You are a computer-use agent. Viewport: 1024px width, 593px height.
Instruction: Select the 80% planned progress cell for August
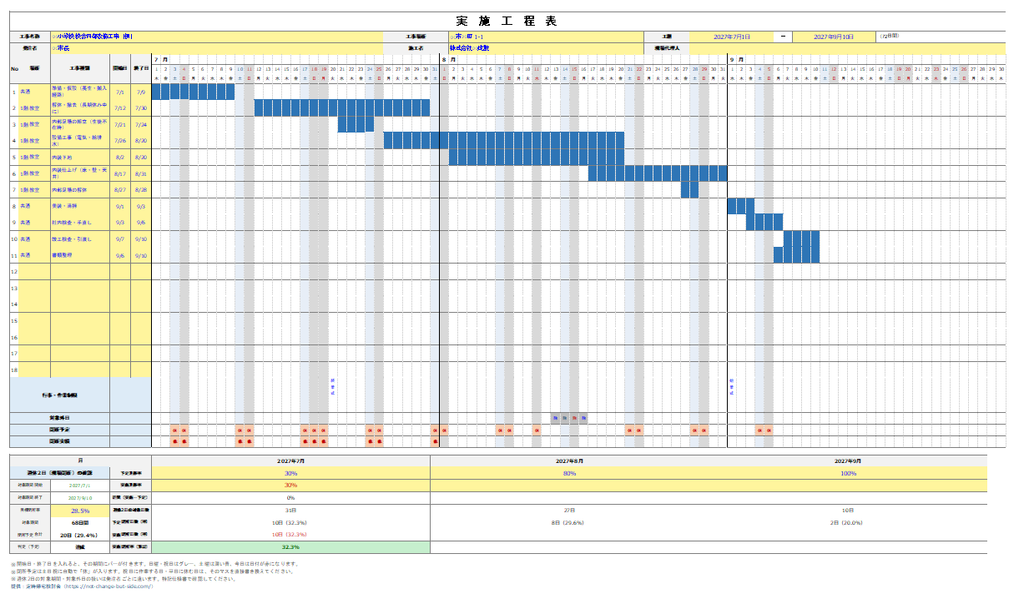[569, 473]
